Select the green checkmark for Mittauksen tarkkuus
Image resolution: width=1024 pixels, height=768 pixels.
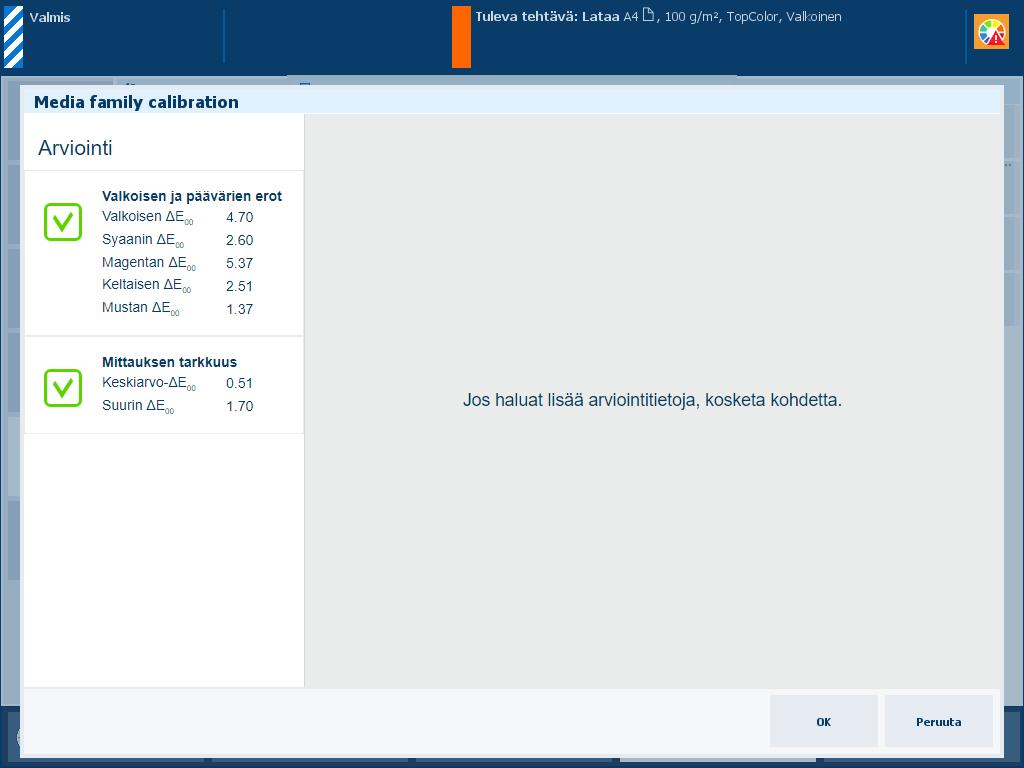(62, 388)
